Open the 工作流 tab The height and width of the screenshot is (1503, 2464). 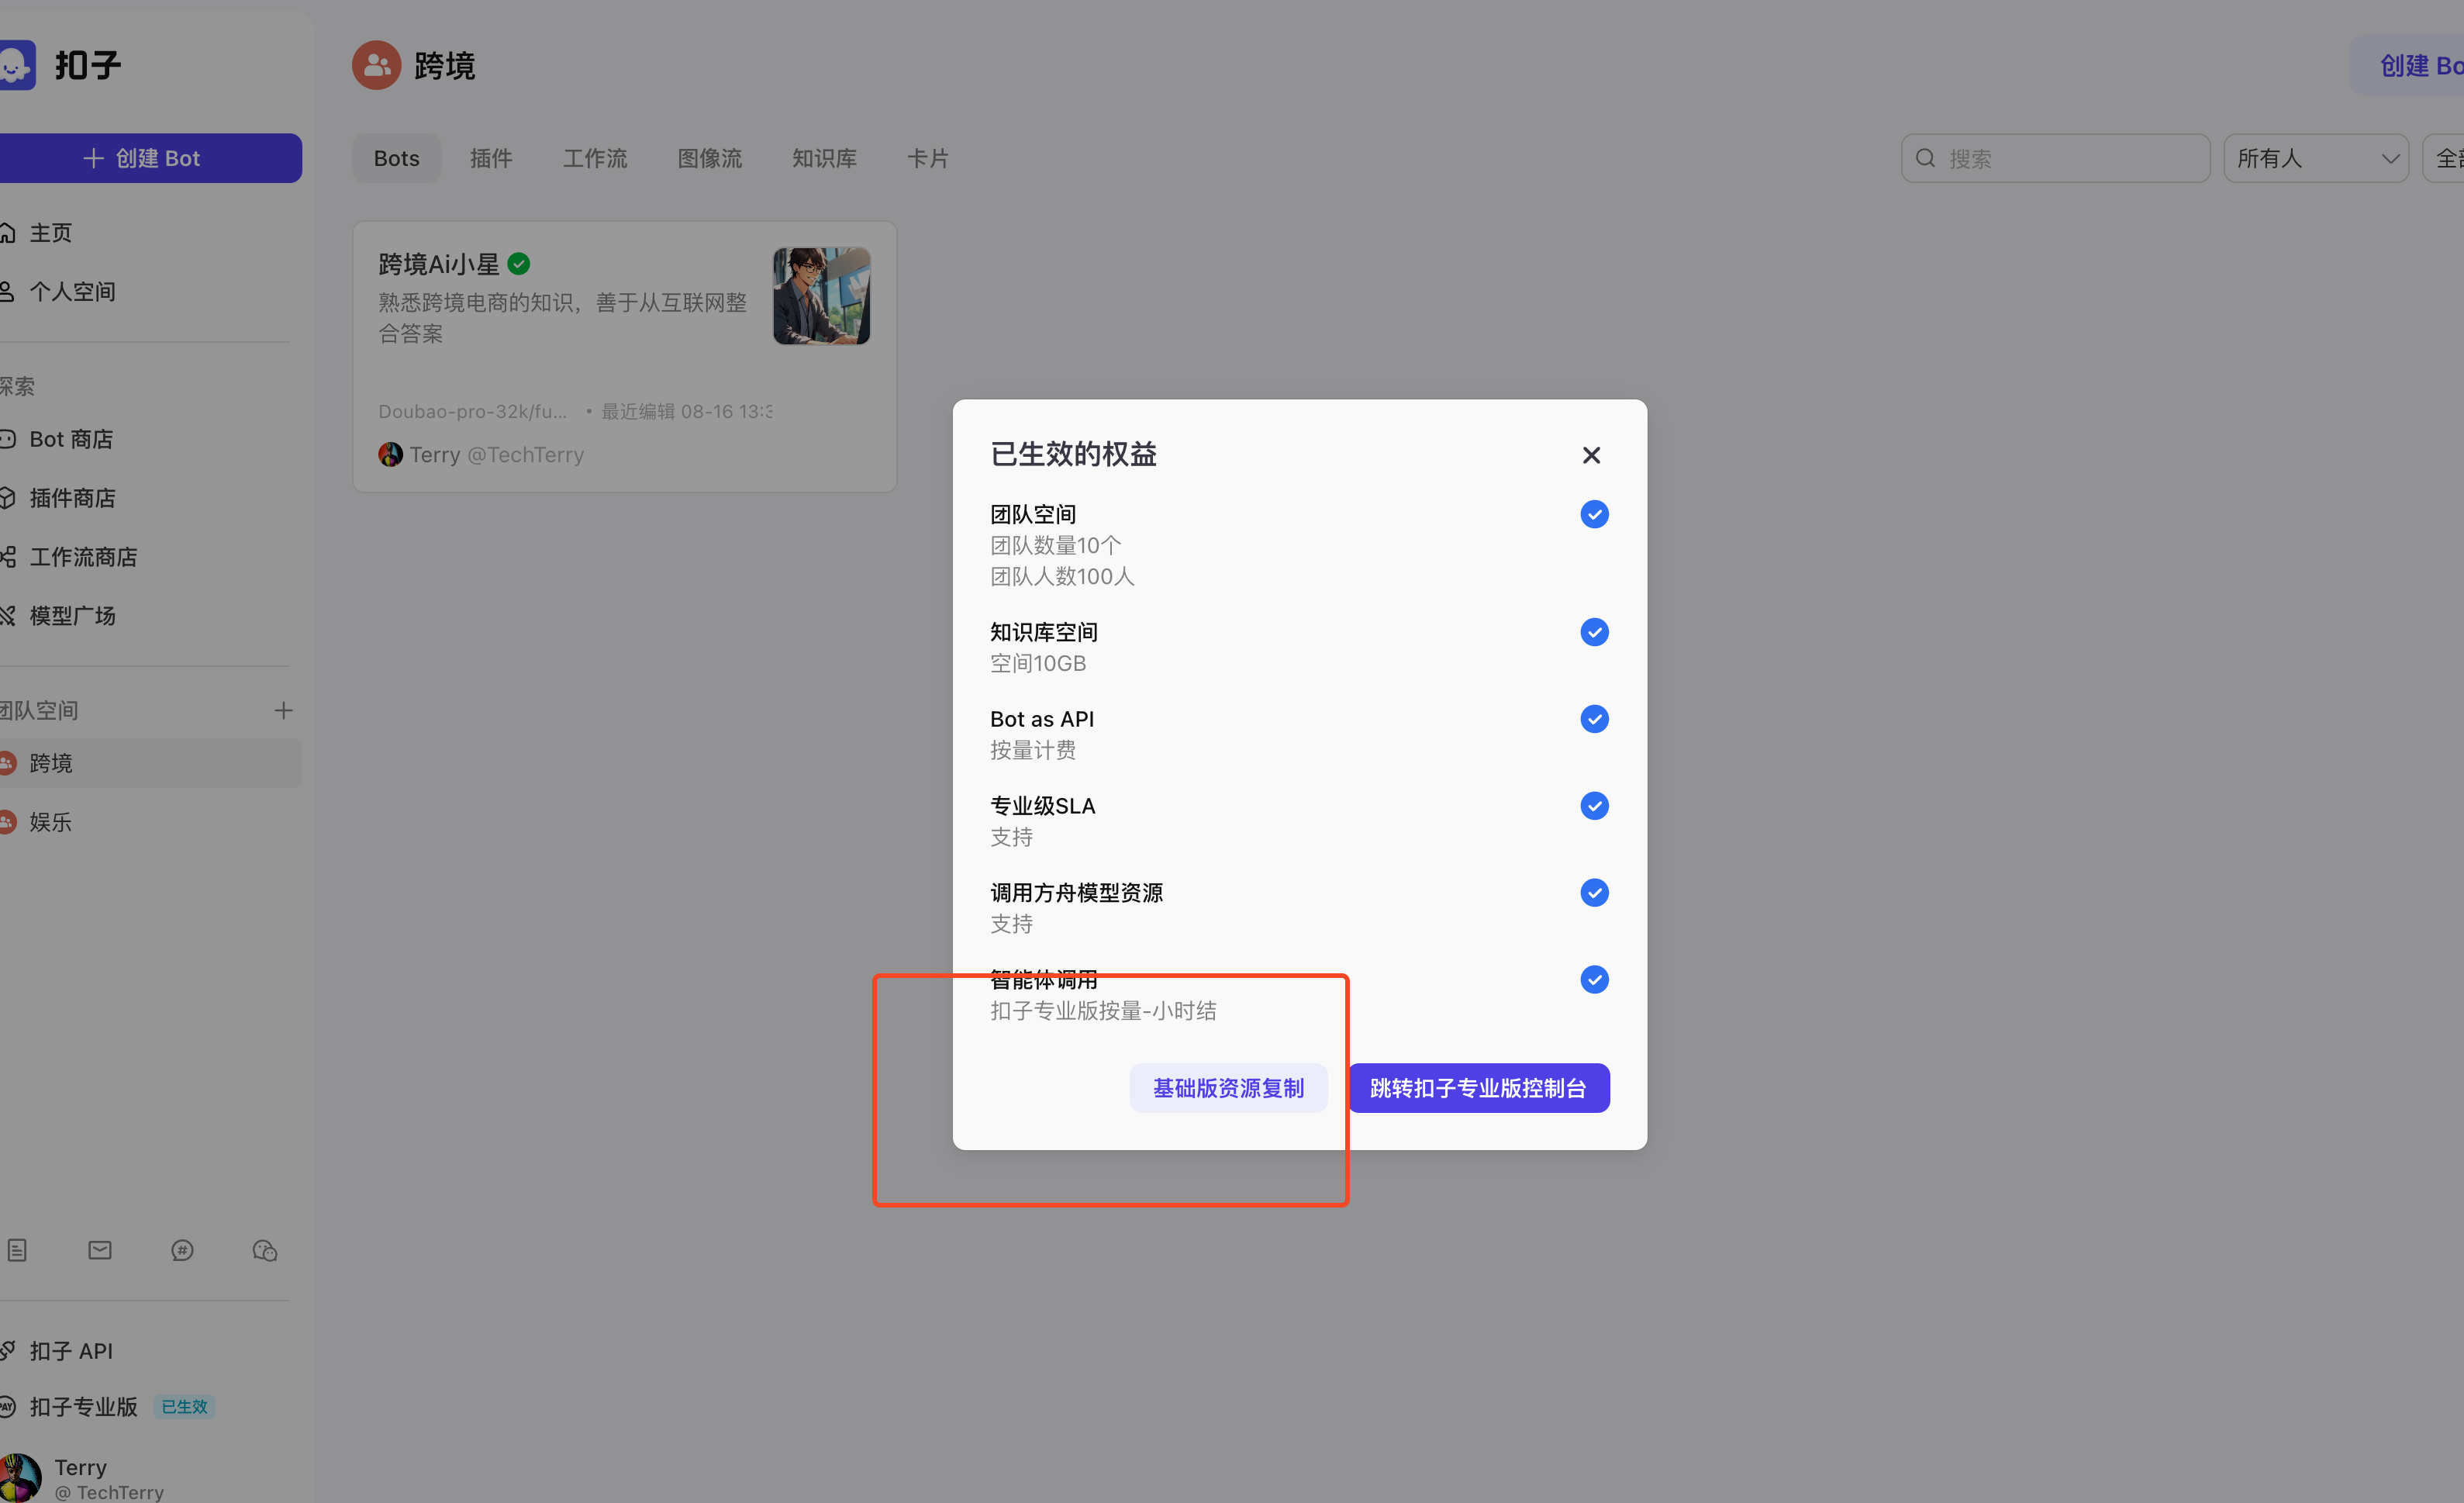click(x=595, y=158)
